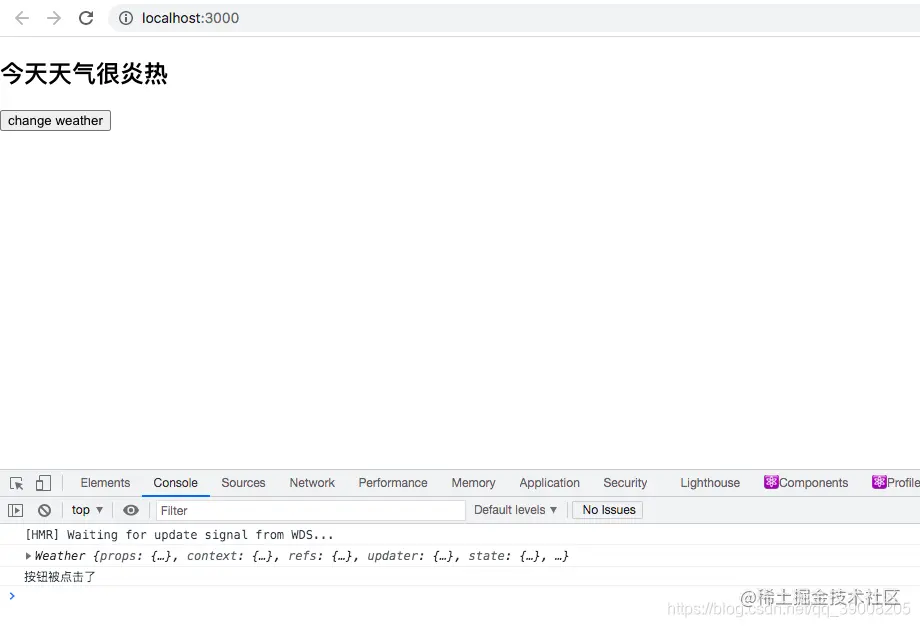The width and height of the screenshot is (920, 627).
Task: Open the Security tab
Action: click(x=625, y=483)
